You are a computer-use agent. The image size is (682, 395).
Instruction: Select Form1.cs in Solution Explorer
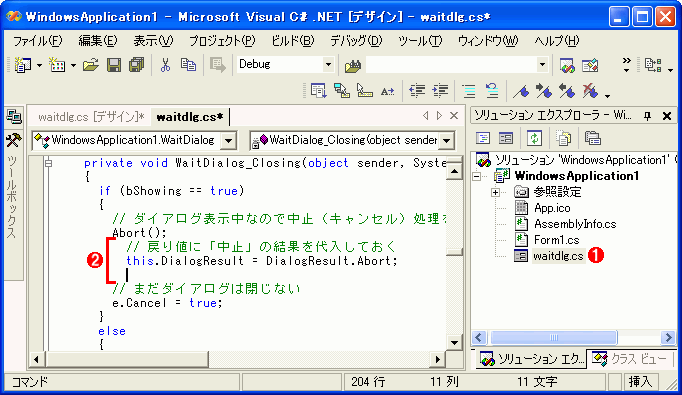556,240
